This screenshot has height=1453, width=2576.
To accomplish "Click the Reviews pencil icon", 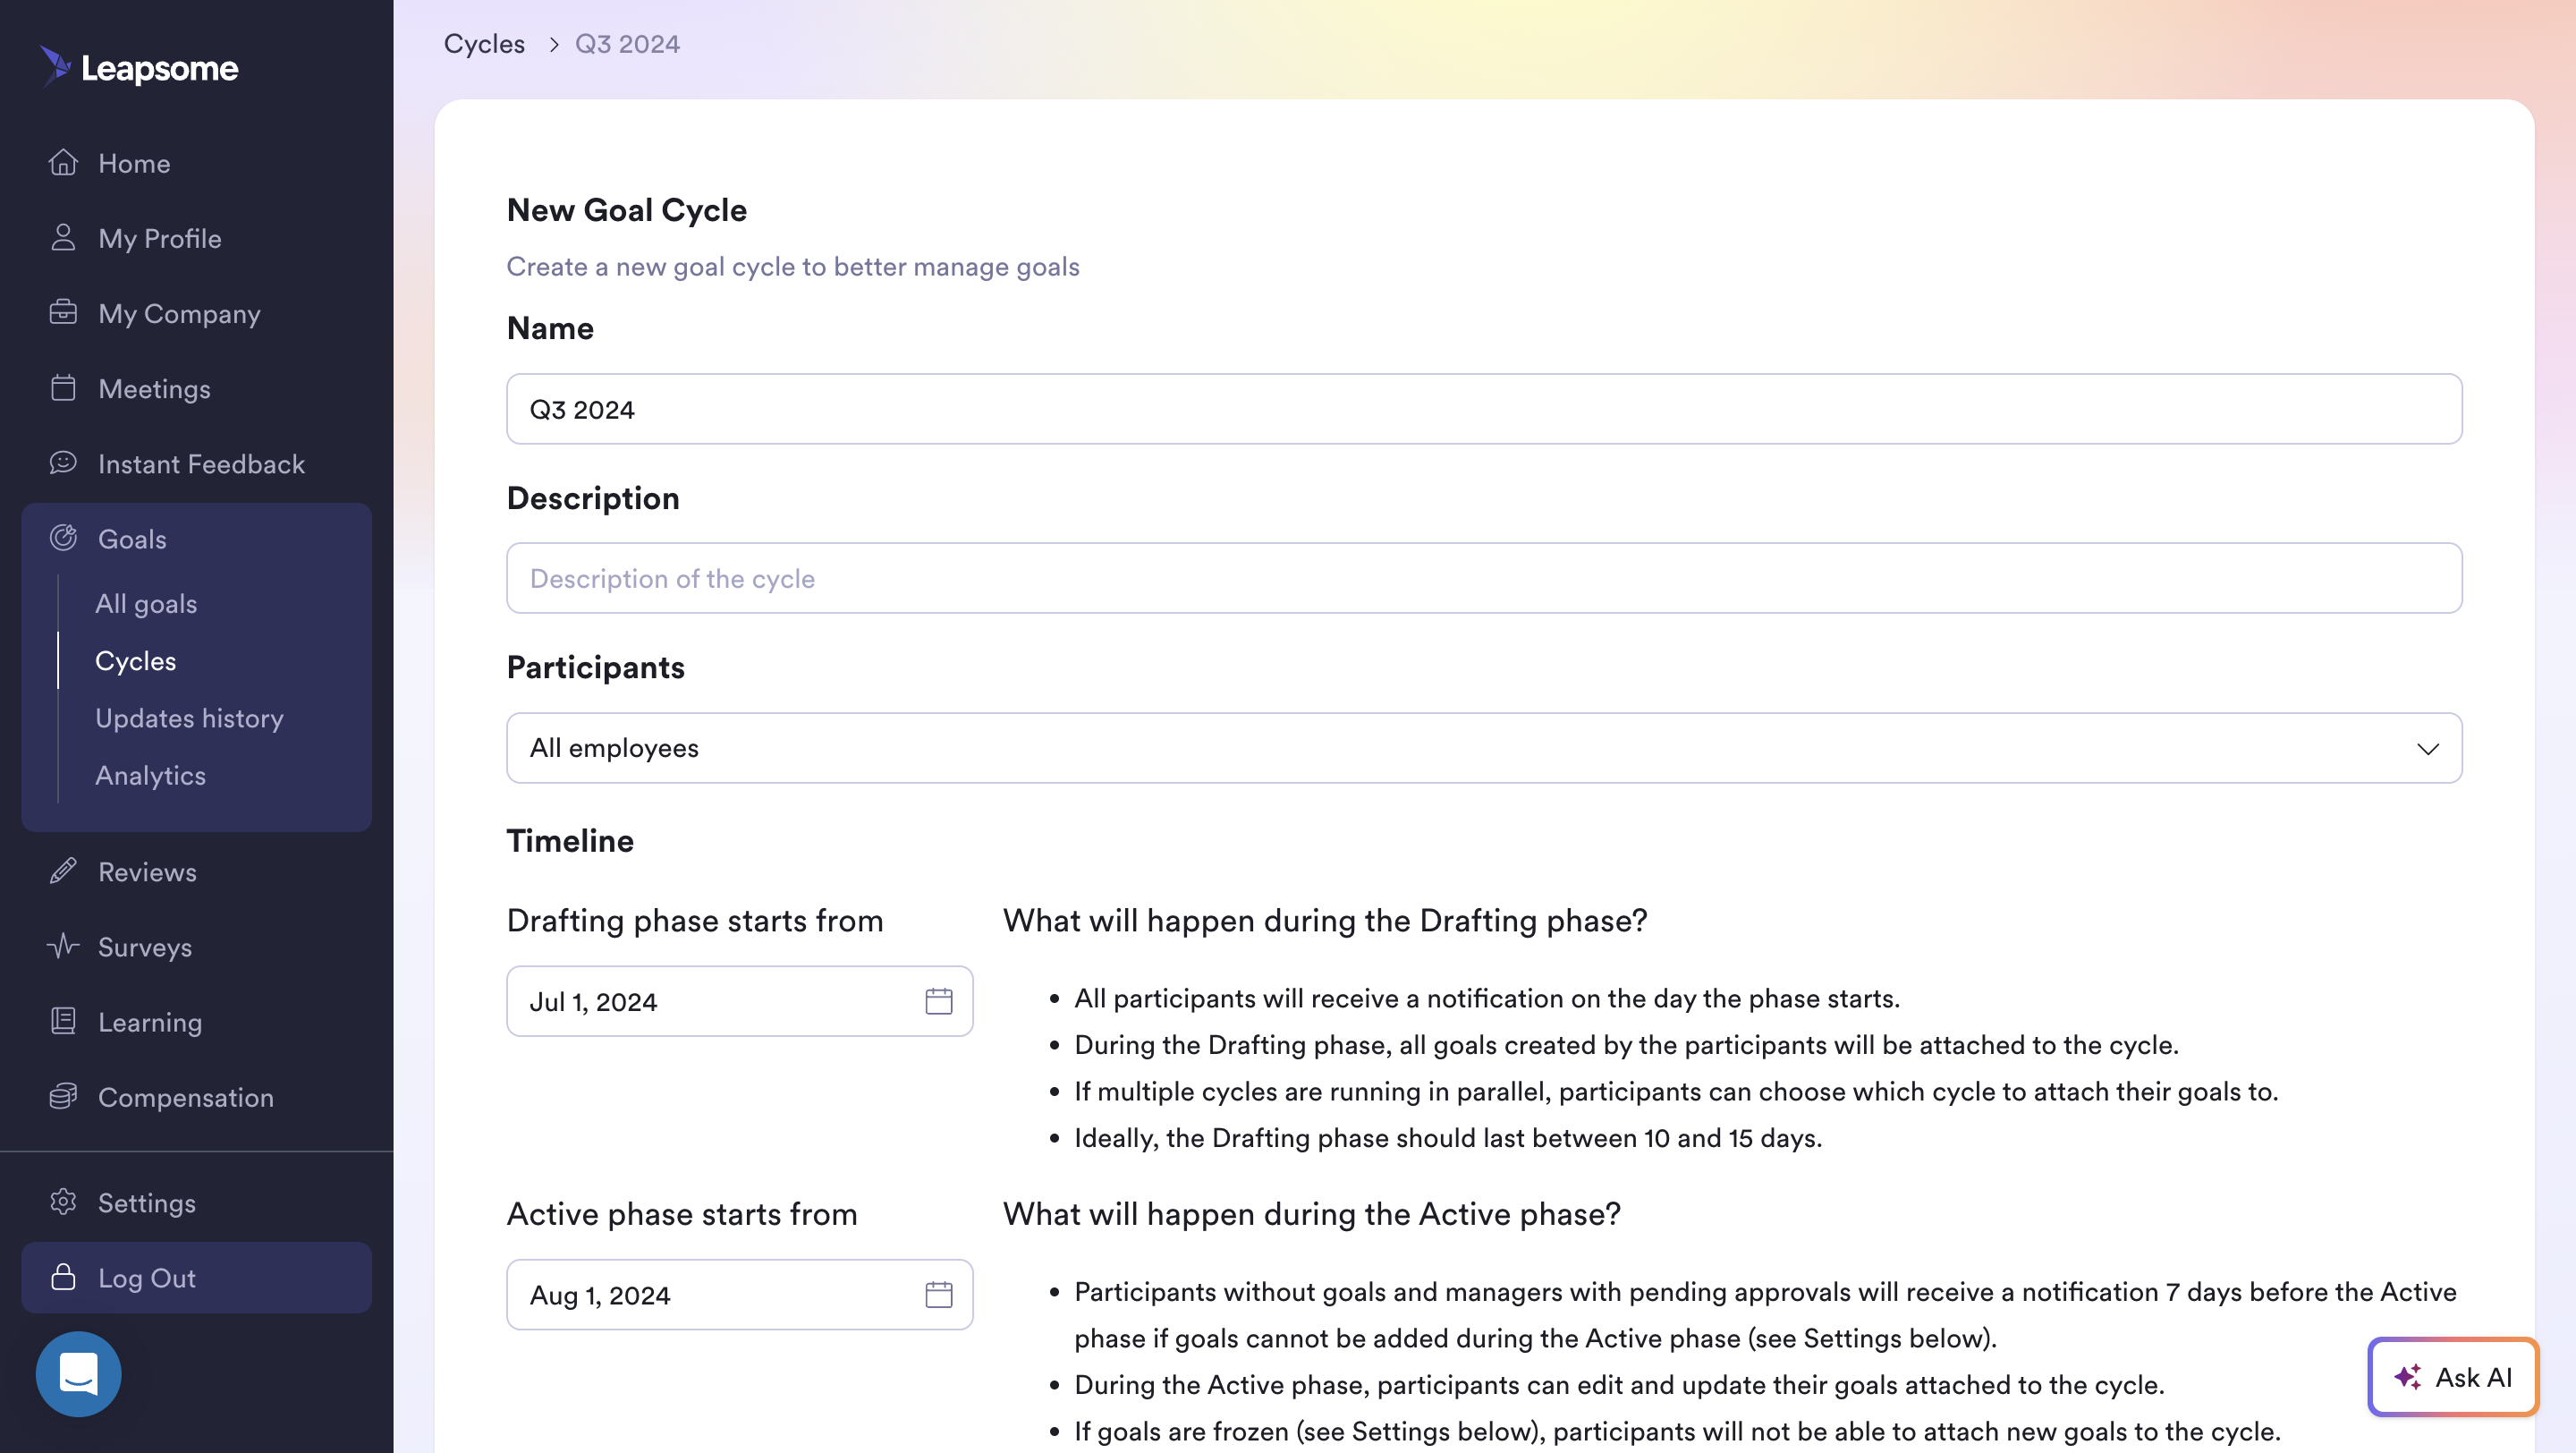I will coord(63,871).
